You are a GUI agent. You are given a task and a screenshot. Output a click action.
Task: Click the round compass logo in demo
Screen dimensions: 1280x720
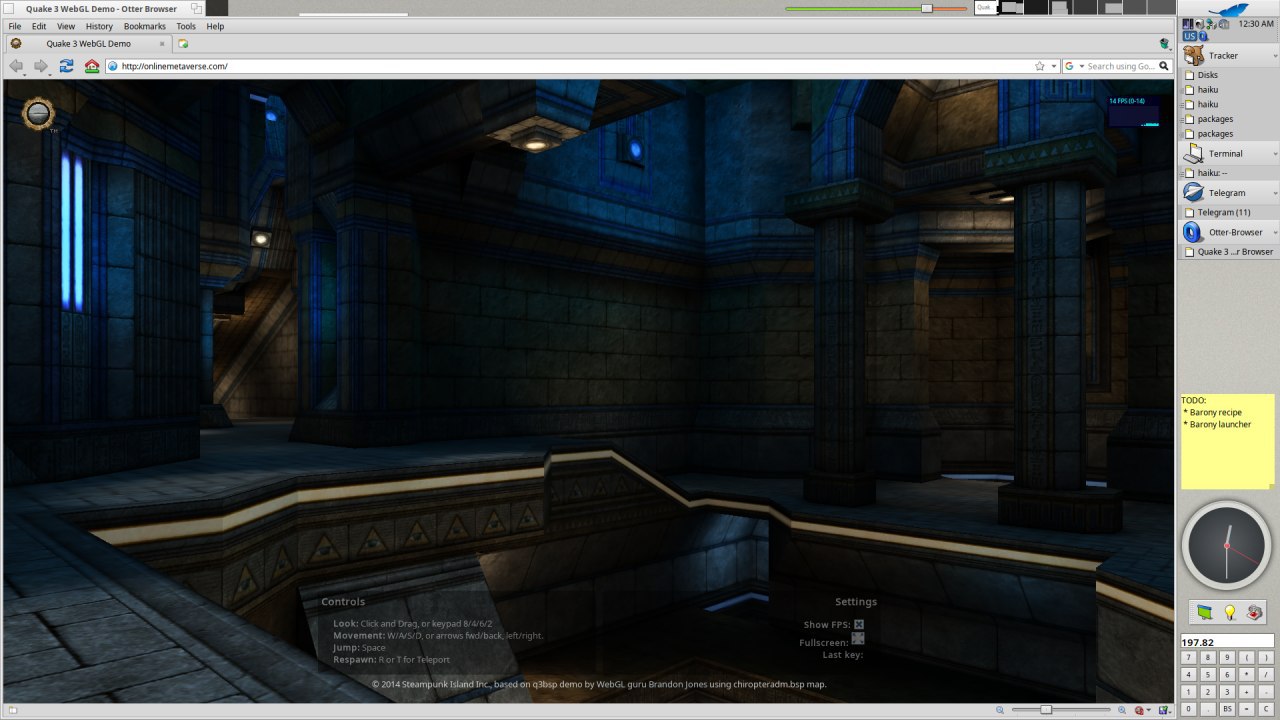pyautogui.click(x=38, y=114)
